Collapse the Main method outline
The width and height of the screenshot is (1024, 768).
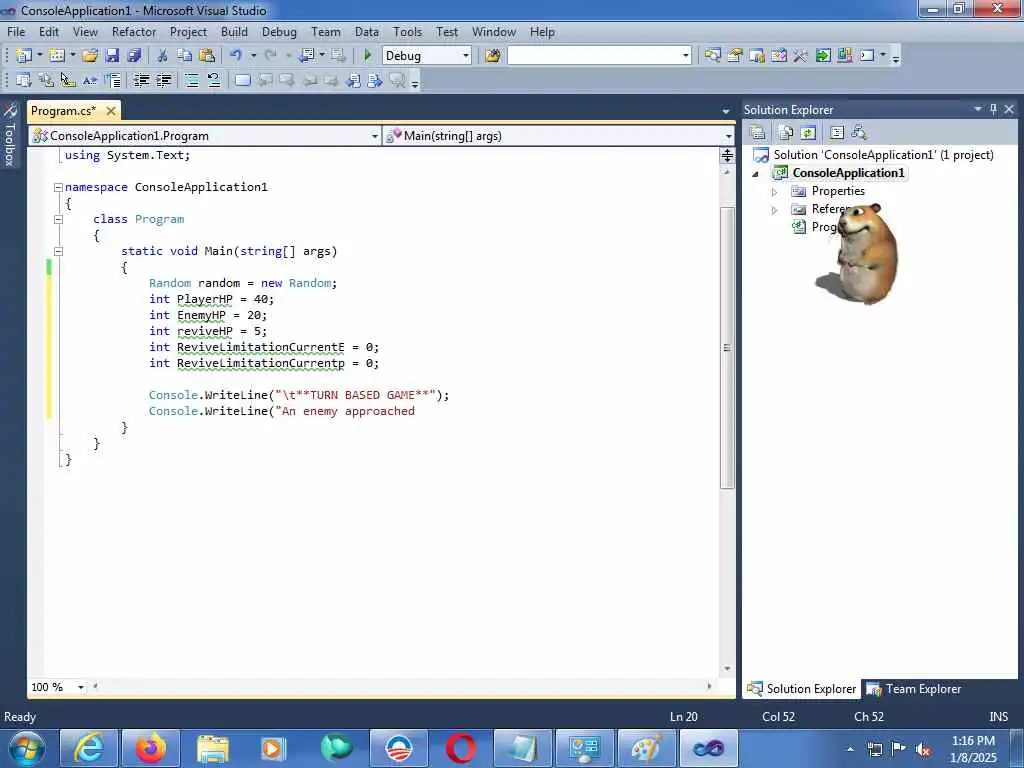point(58,251)
